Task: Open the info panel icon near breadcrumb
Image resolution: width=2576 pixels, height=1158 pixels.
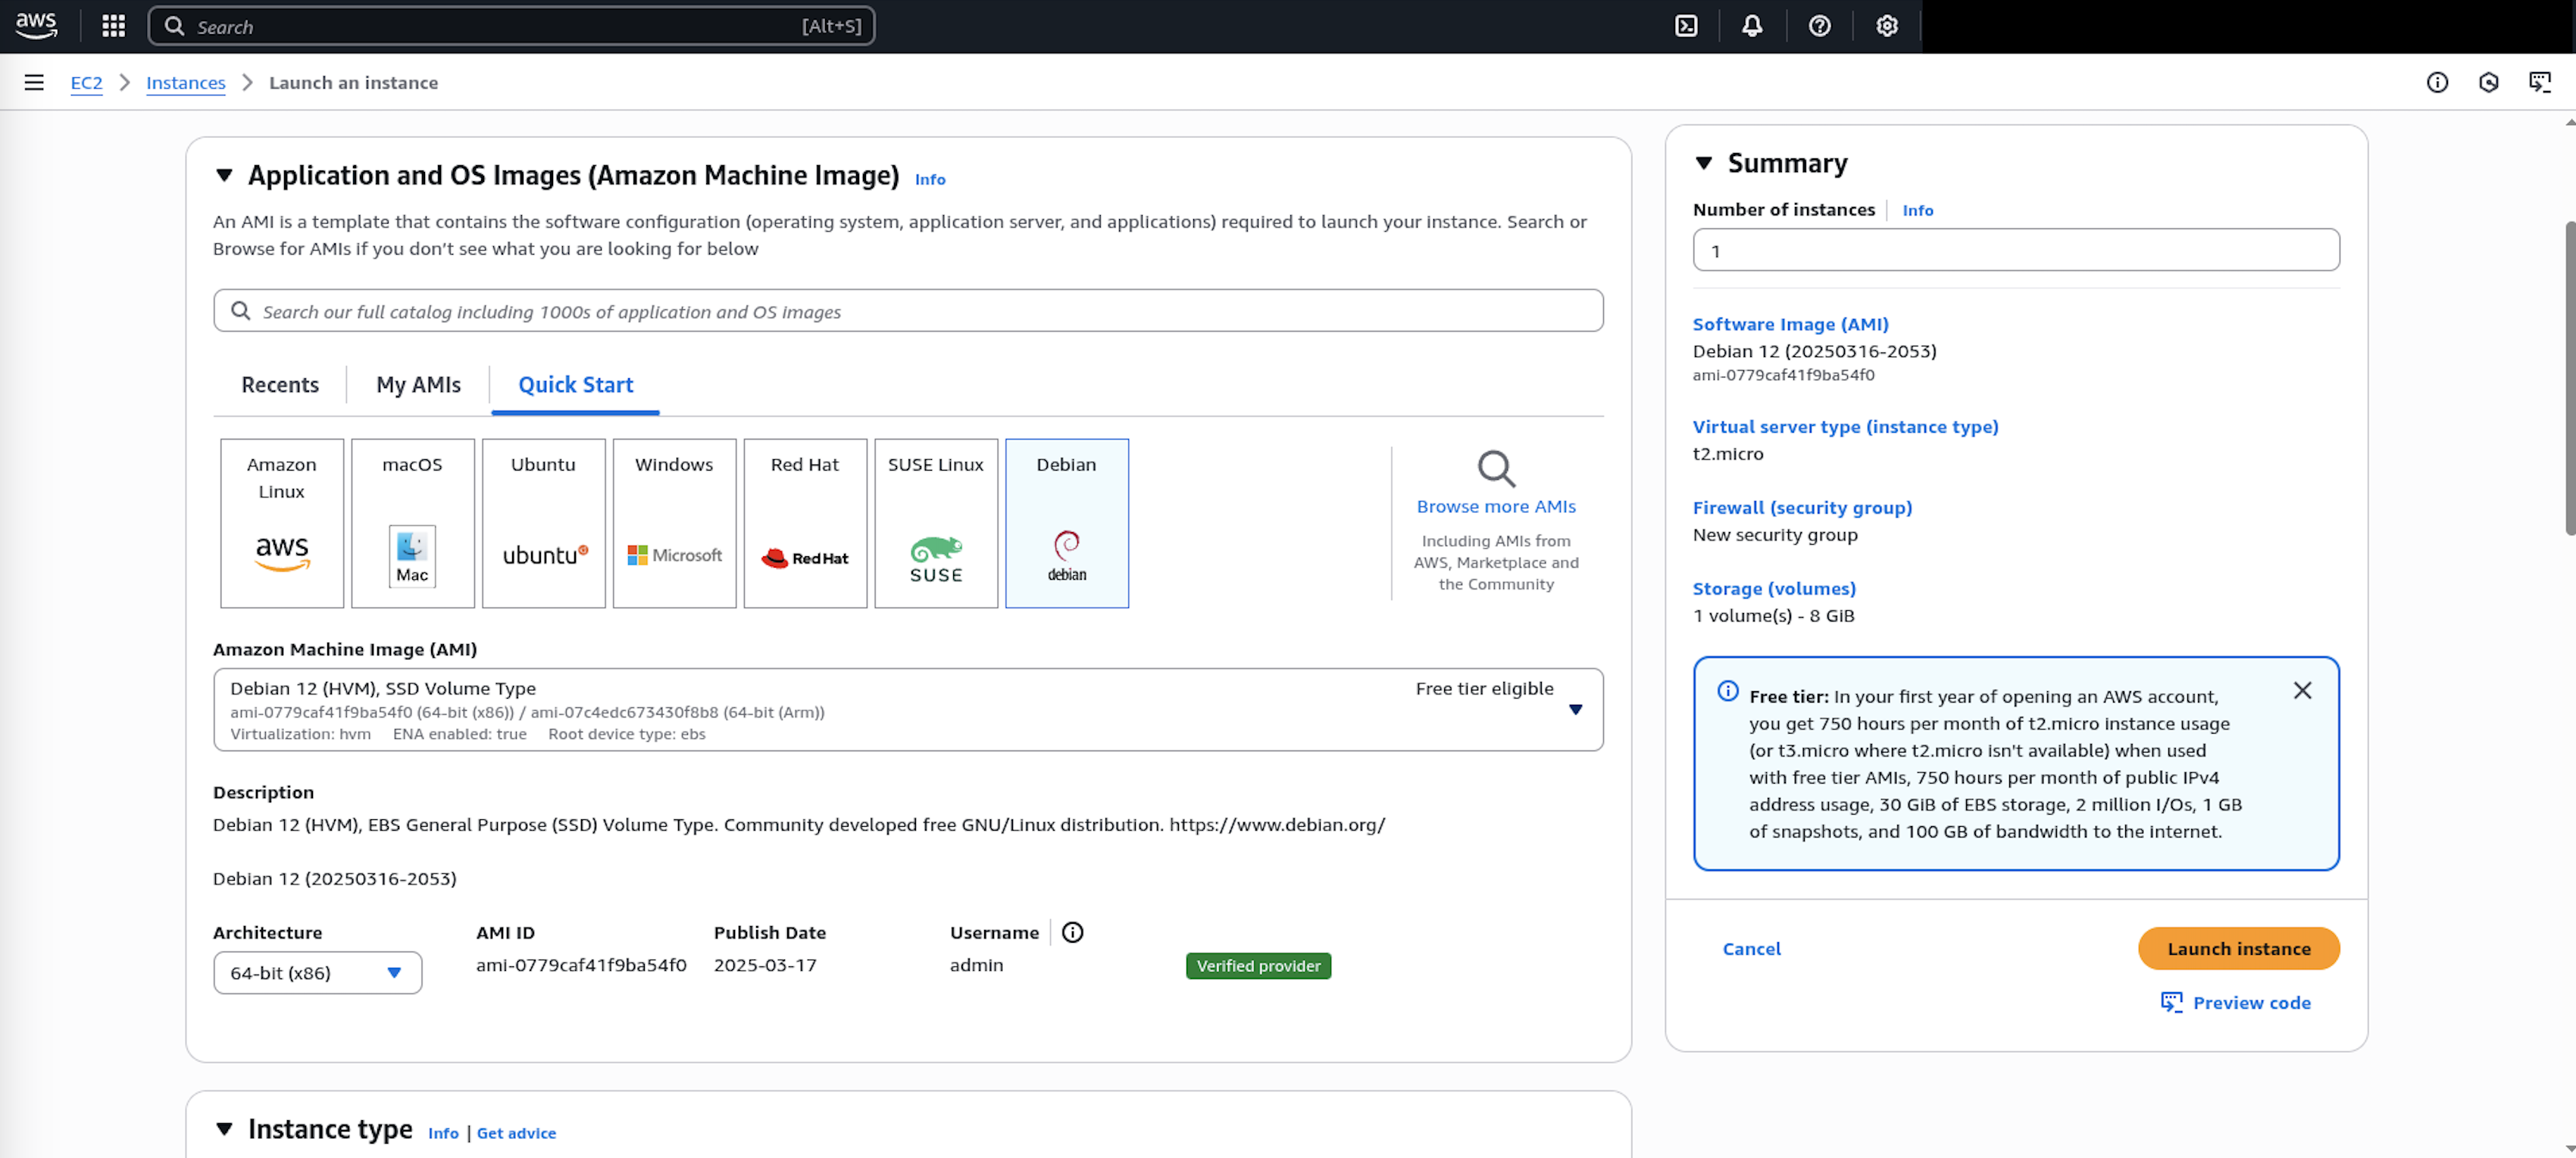Action: click(x=2437, y=82)
